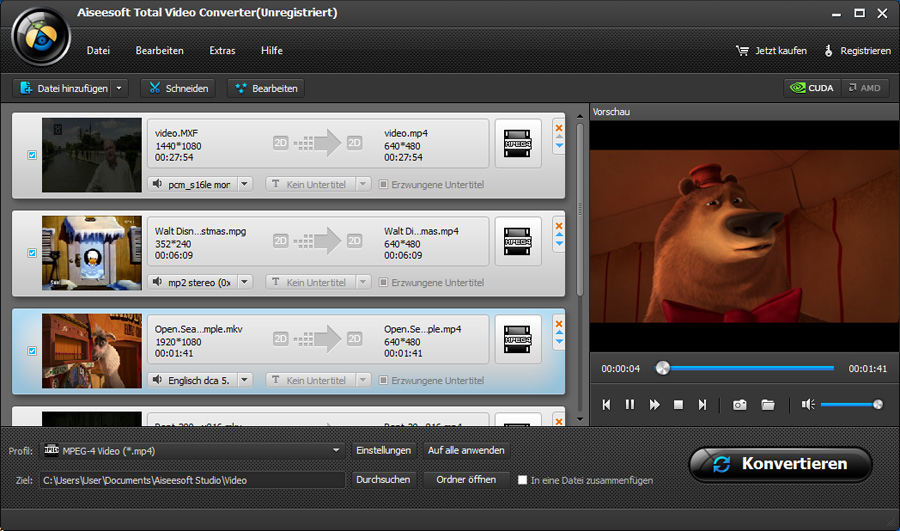Image resolution: width=900 pixels, height=531 pixels.
Task: Move Walt Disn...stmas.mpg up with blue arrow
Action: click(x=558, y=235)
